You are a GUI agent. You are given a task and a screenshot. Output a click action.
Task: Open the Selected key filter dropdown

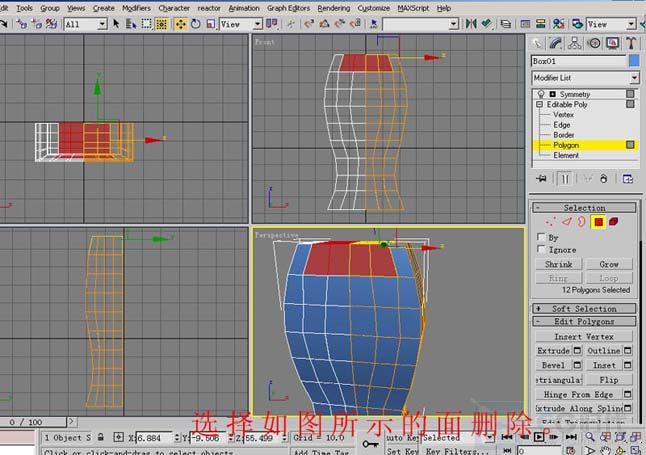click(x=490, y=437)
